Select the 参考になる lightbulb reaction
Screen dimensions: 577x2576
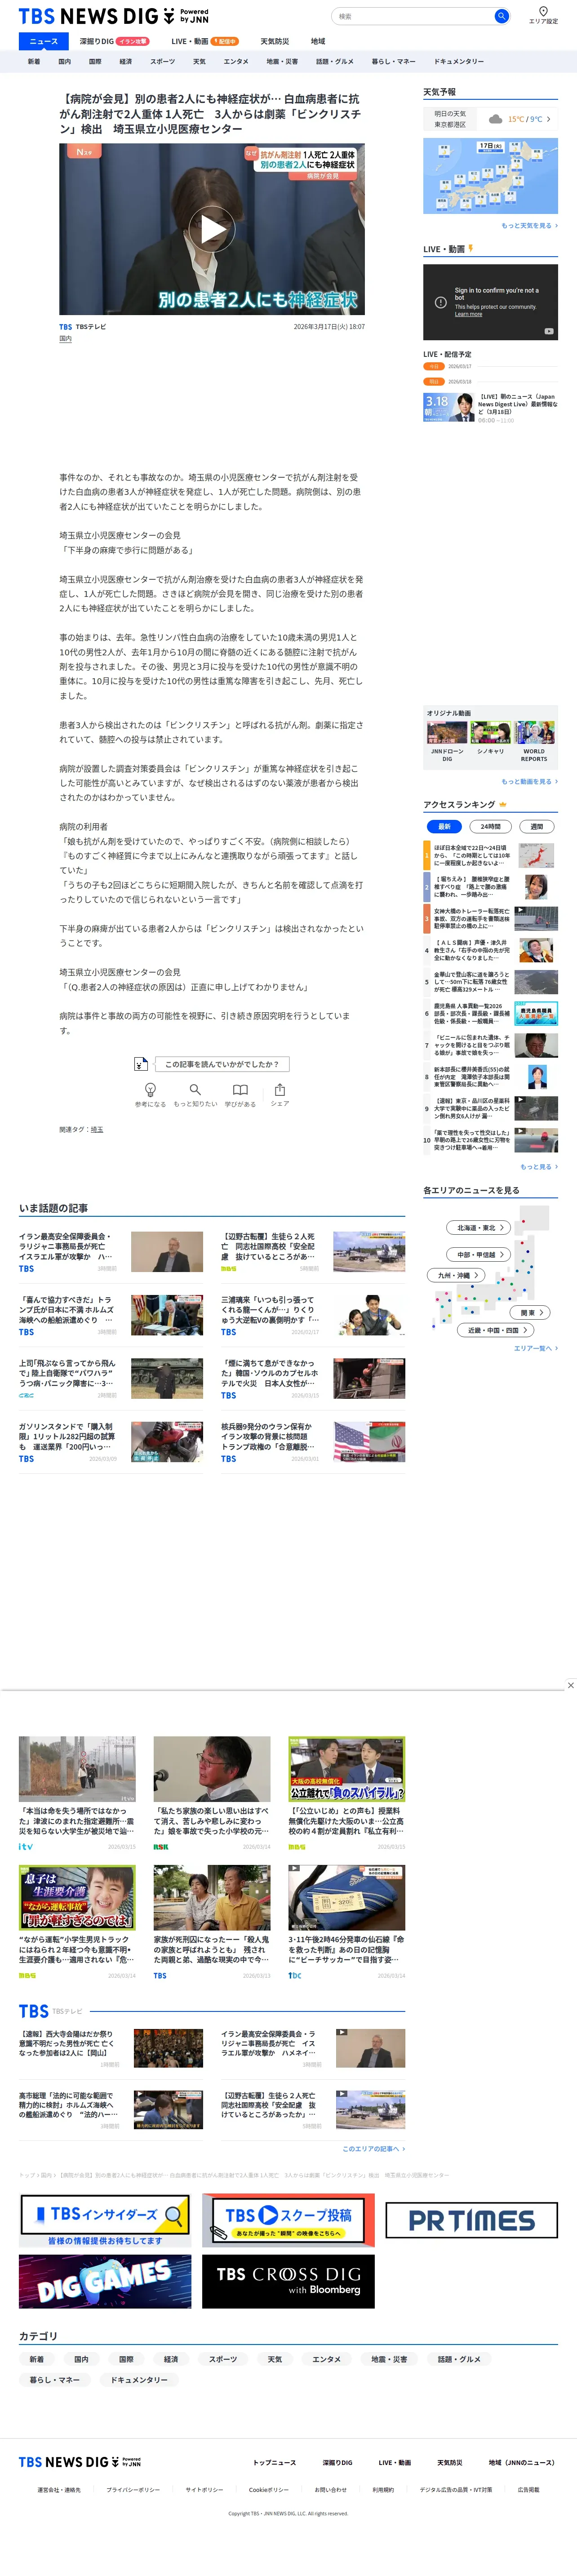click(150, 1094)
